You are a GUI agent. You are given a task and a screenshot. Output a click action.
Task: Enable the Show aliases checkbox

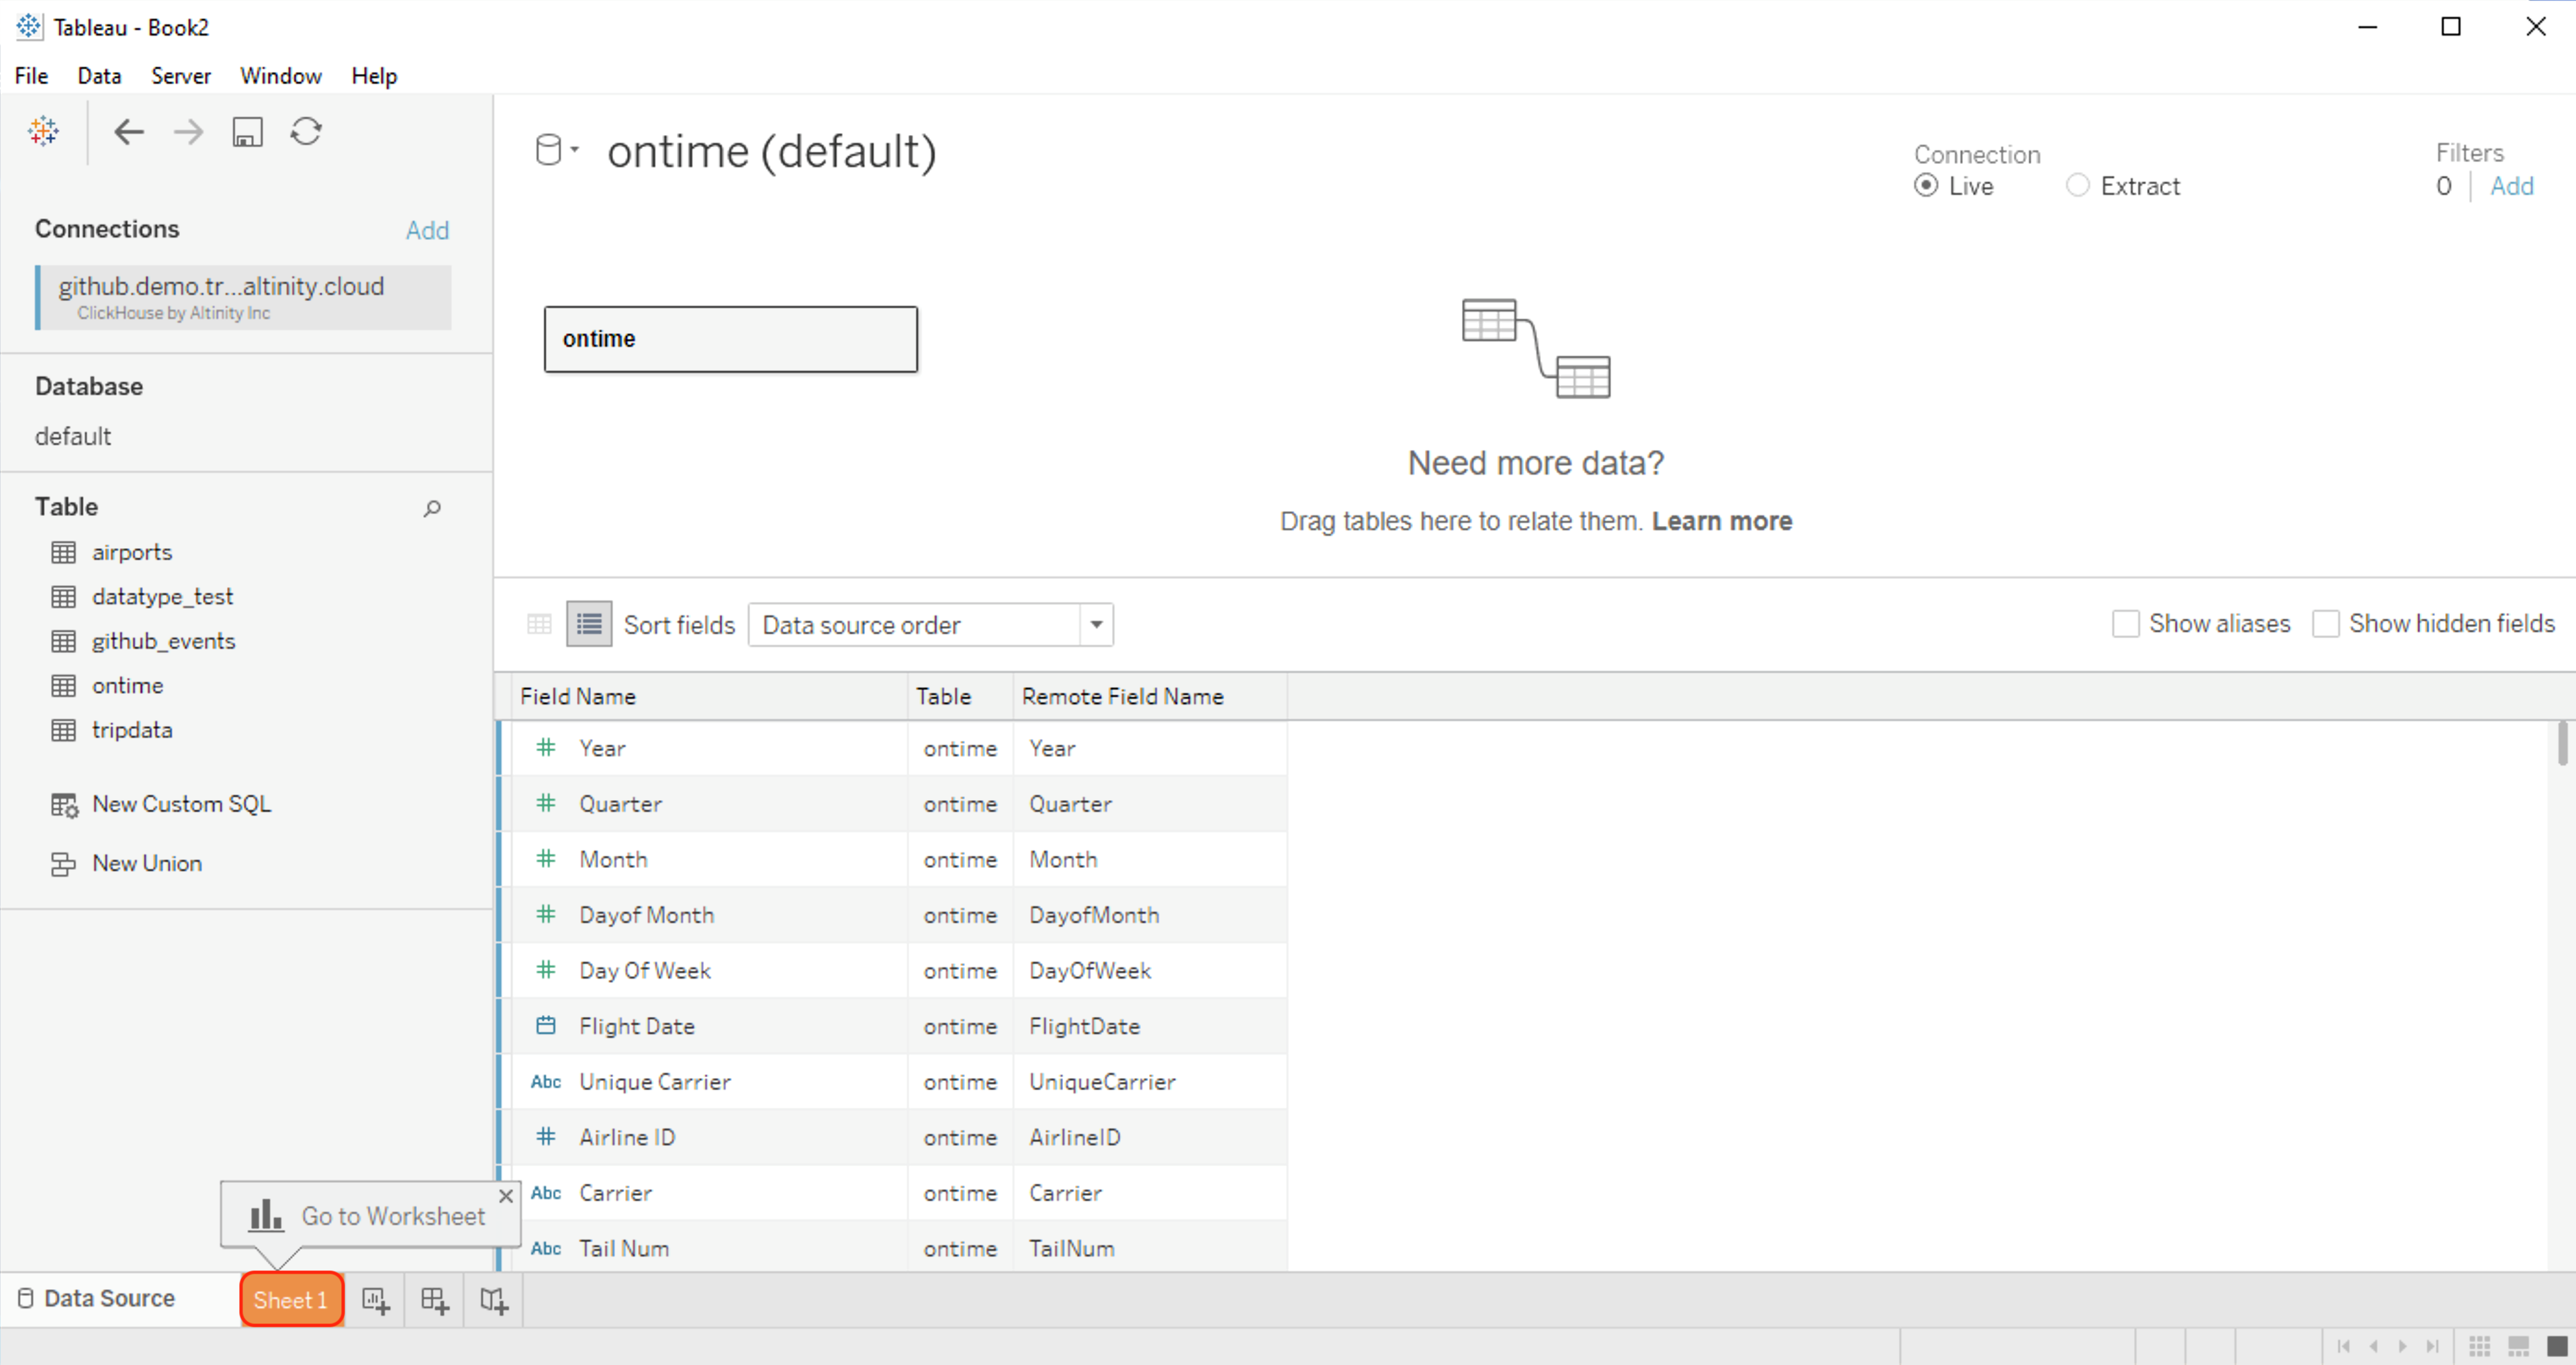pyautogui.click(x=2126, y=624)
